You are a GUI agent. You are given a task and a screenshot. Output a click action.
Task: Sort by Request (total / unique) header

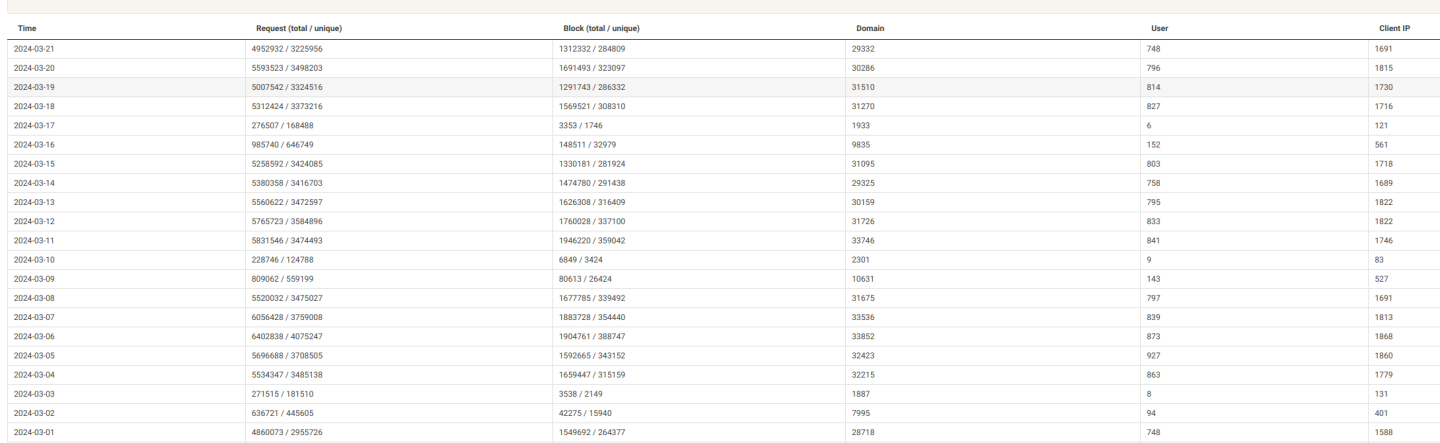click(299, 28)
